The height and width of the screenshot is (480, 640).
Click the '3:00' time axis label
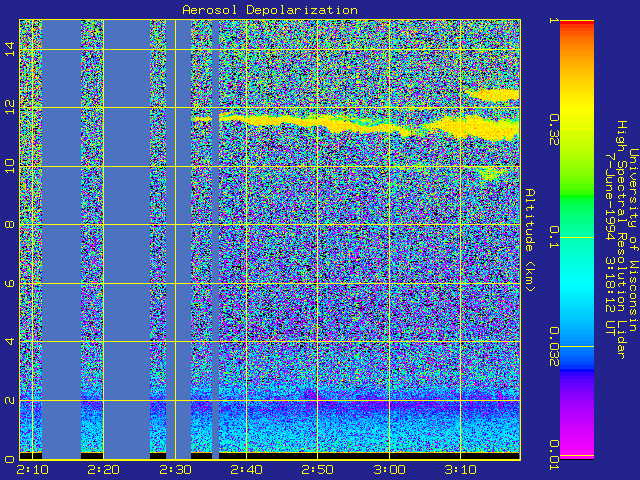click(x=389, y=469)
